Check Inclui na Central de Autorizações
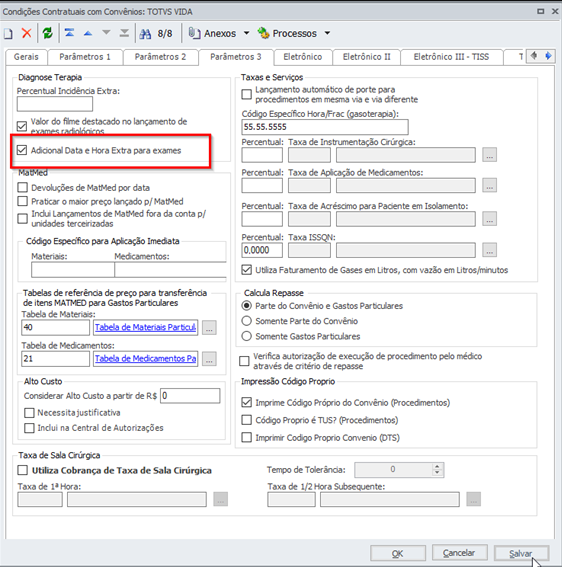Image resolution: width=562 pixels, height=567 pixels. [29, 428]
